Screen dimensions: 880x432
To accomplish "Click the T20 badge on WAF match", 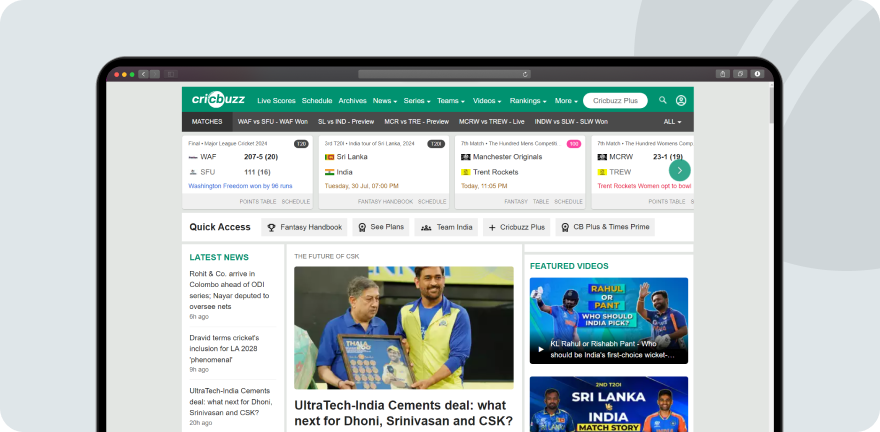I will point(301,144).
